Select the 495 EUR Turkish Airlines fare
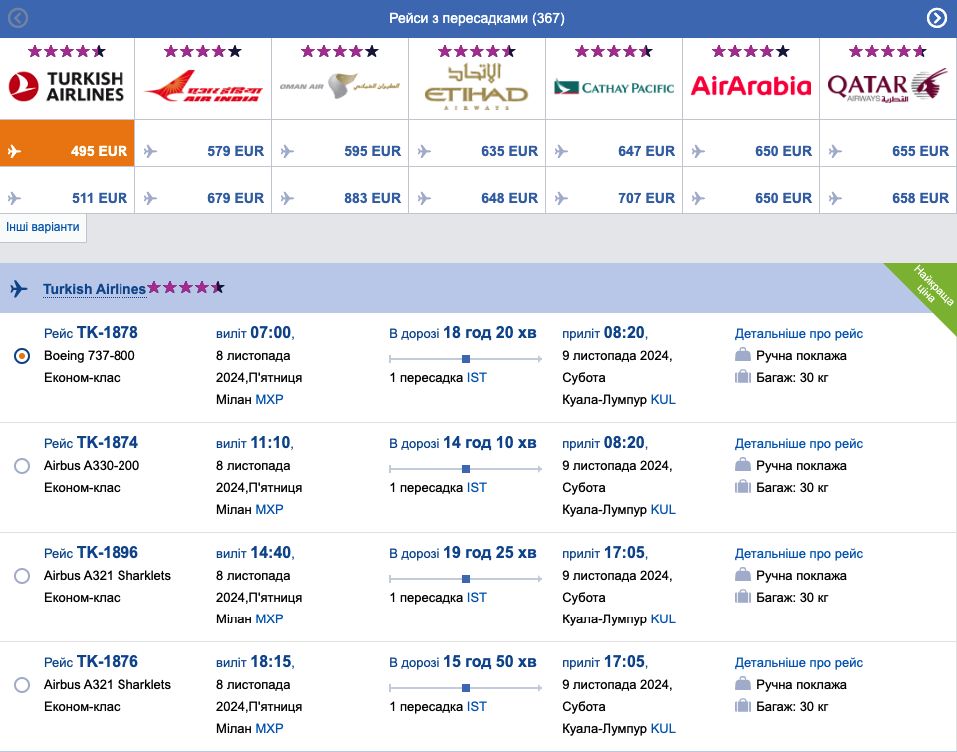The width and height of the screenshot is (957, 752). (x=67, y=151)
